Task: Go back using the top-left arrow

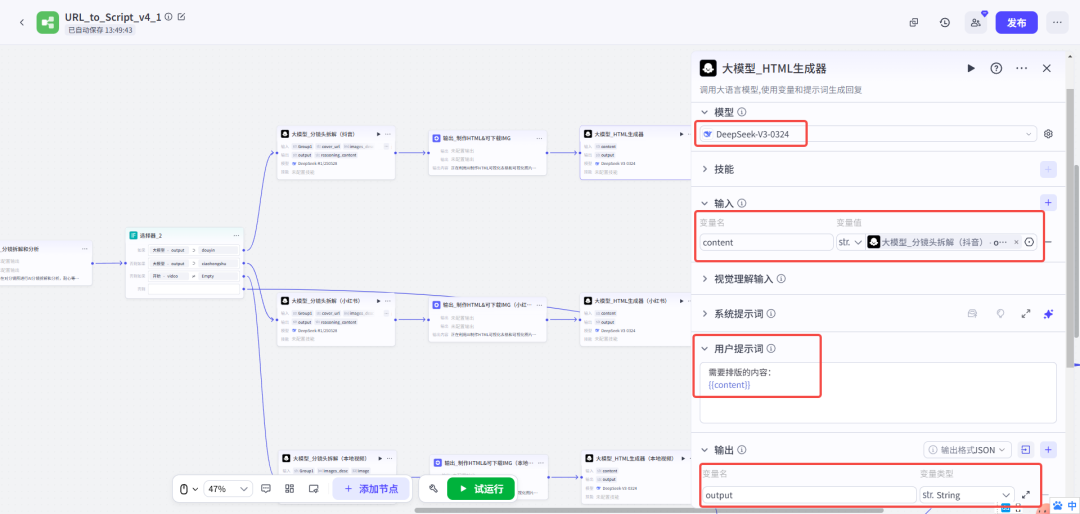Action: click(x=21, y=22)
